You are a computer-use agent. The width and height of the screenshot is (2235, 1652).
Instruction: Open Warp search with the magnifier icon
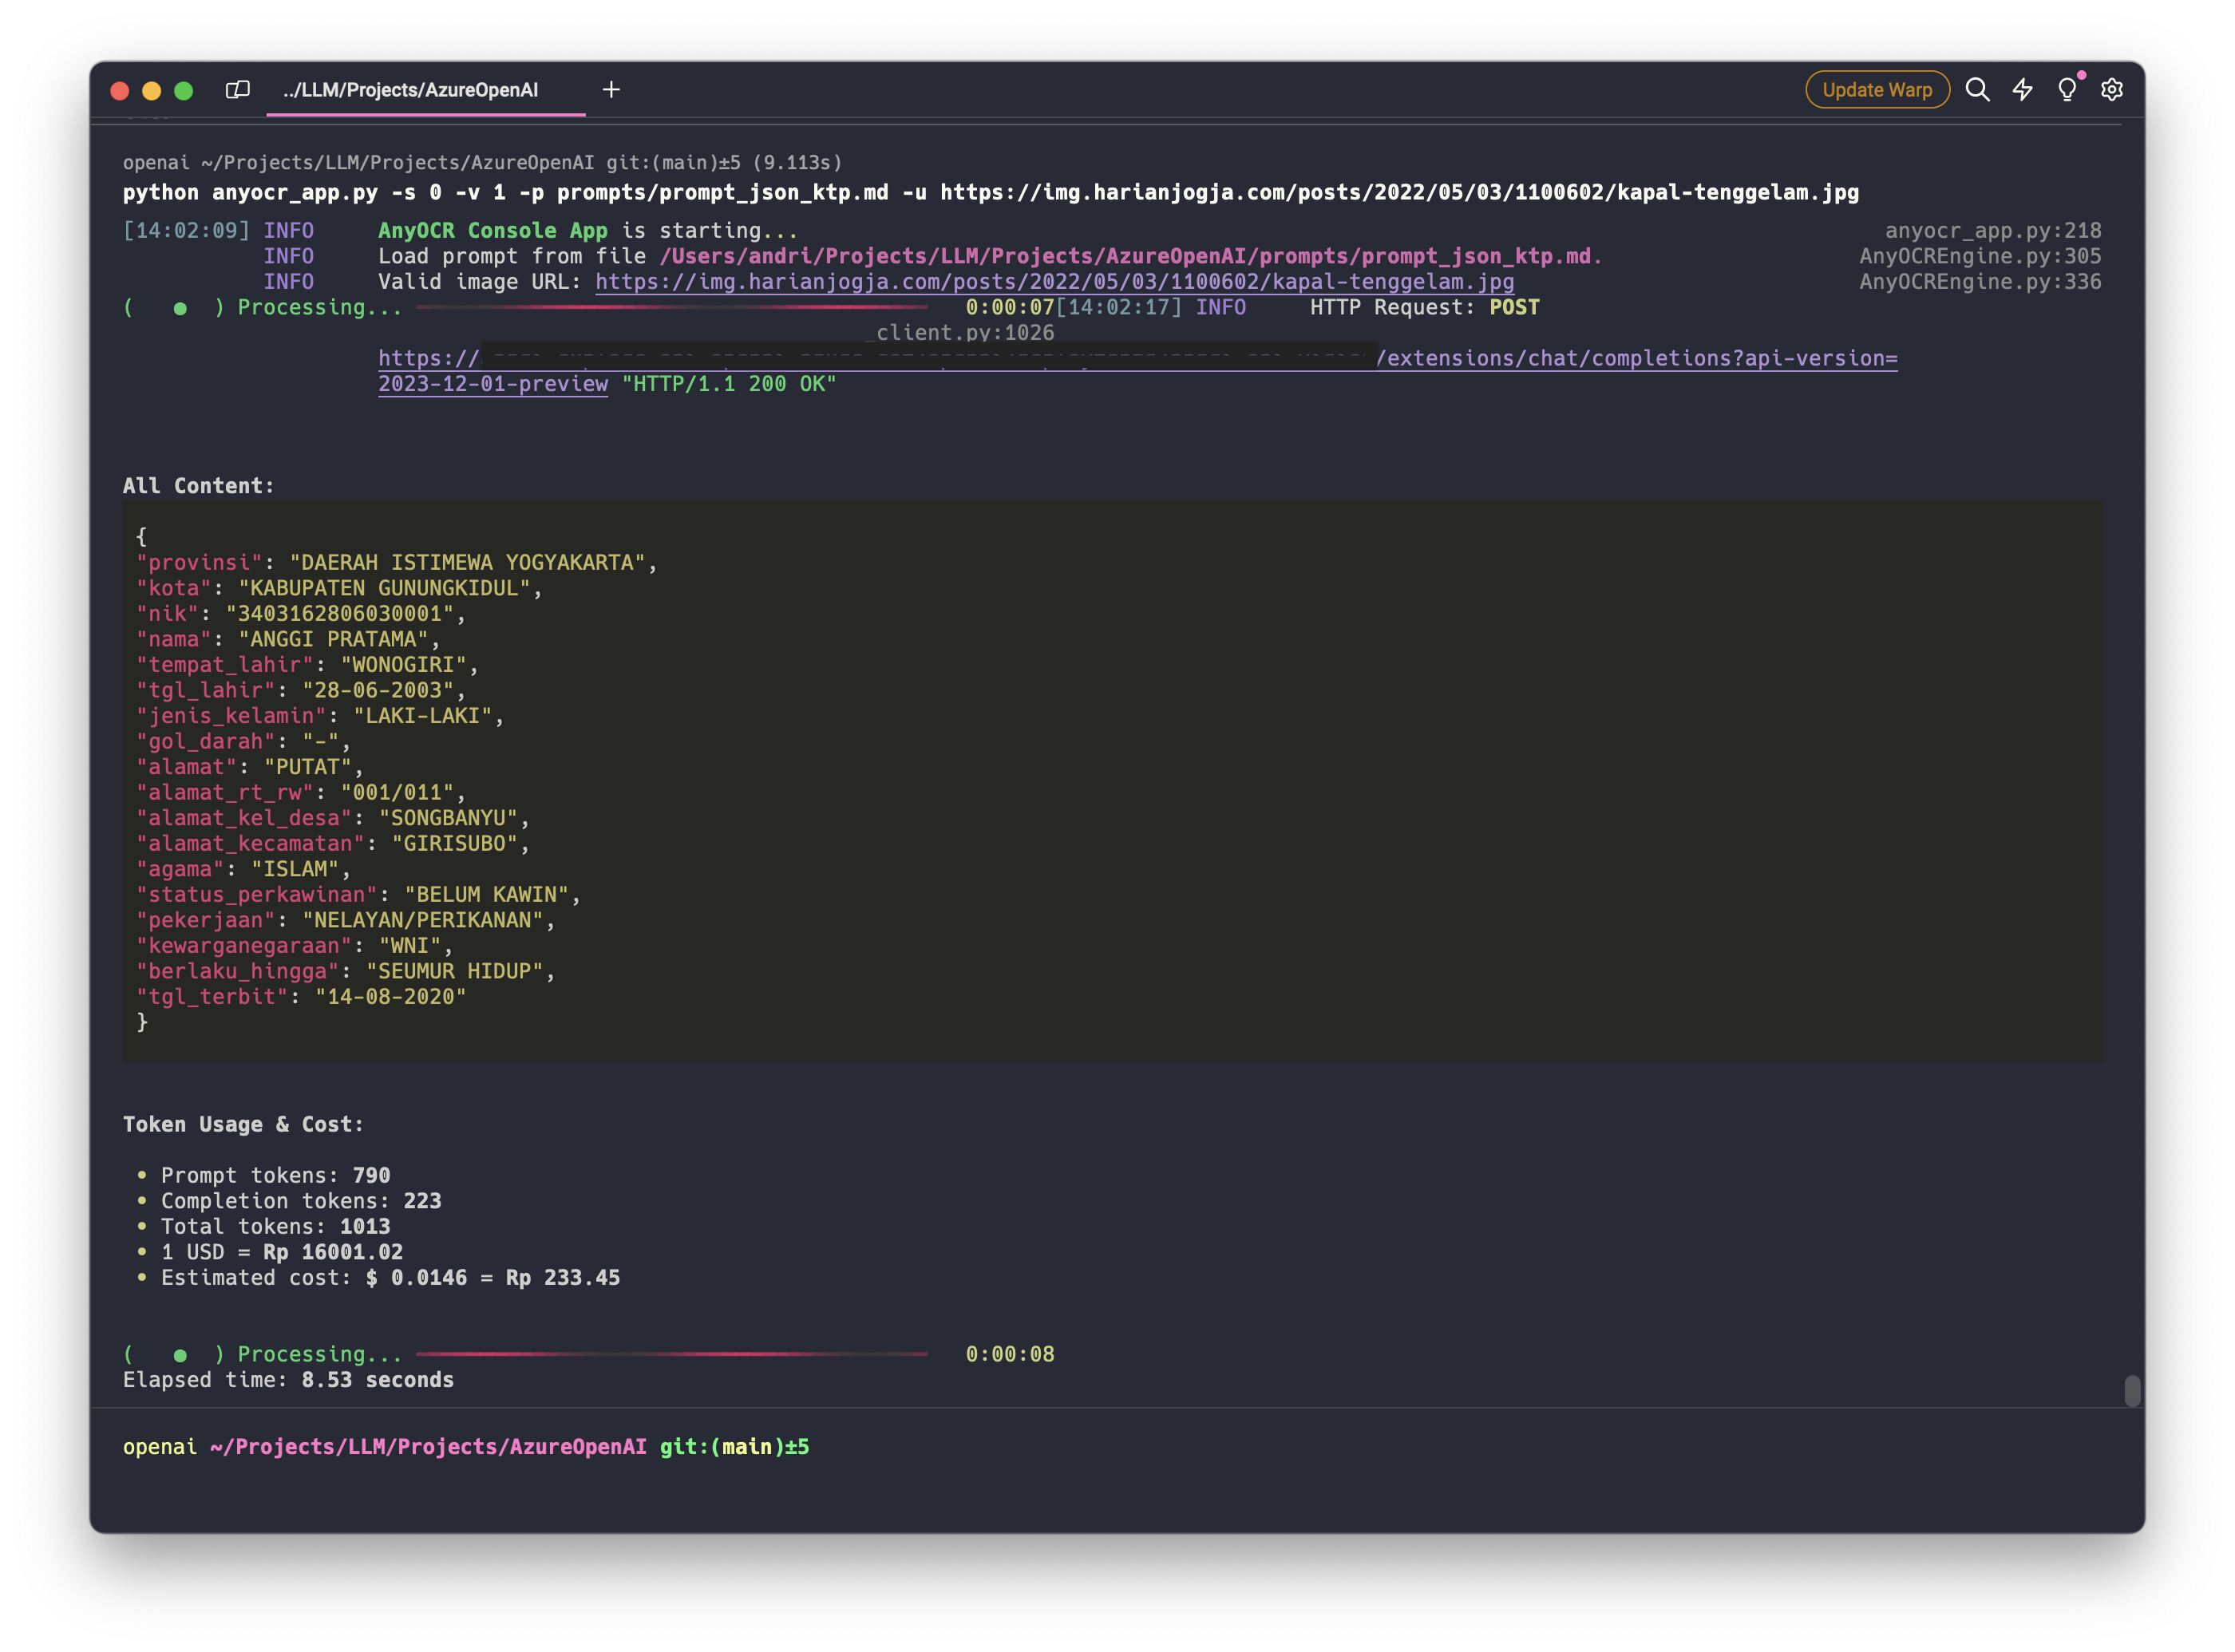click(1977, 90)
